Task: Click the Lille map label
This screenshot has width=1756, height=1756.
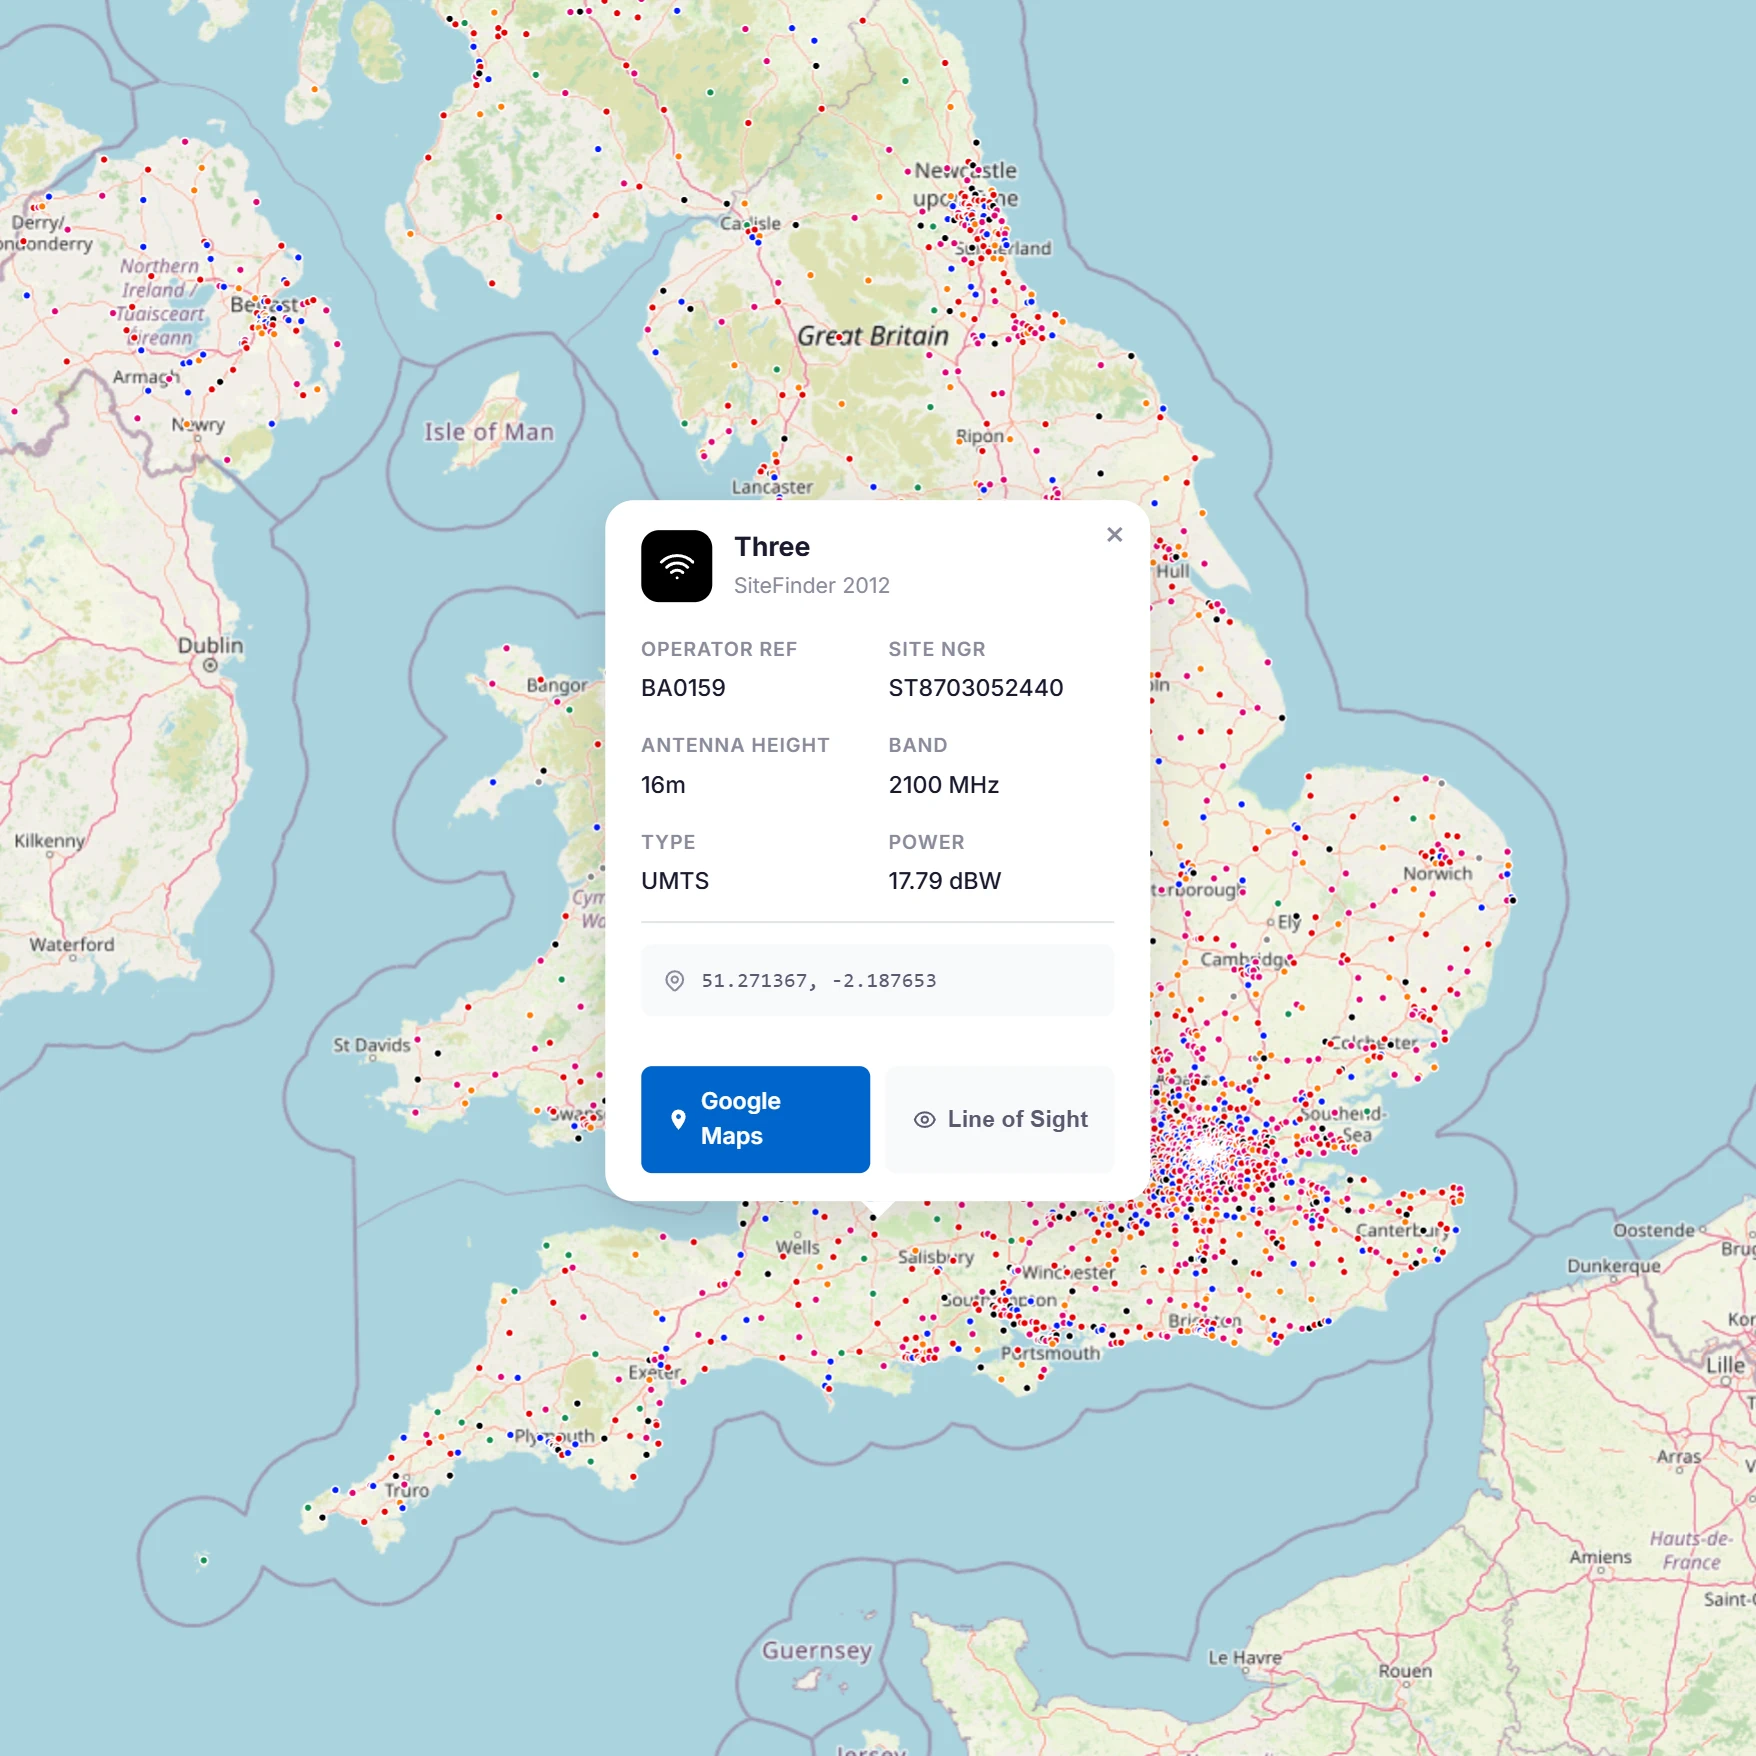Action: pyautogui.click(x=1725, y=1365)
